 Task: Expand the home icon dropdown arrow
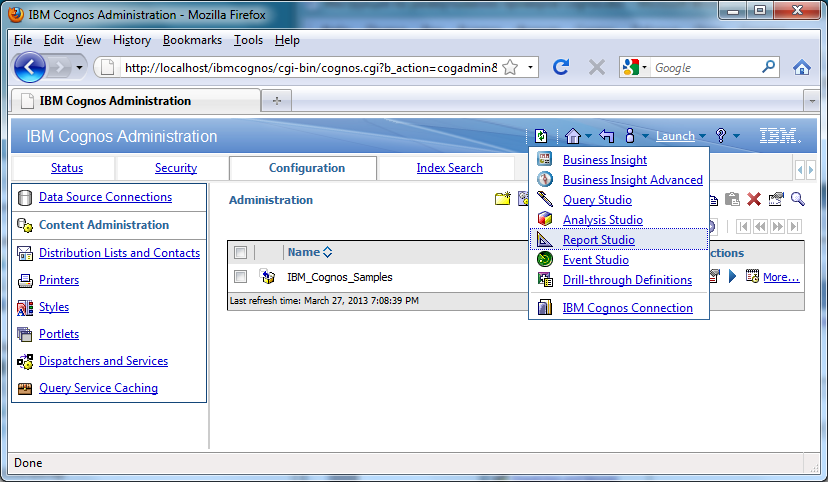coord(588,136)
